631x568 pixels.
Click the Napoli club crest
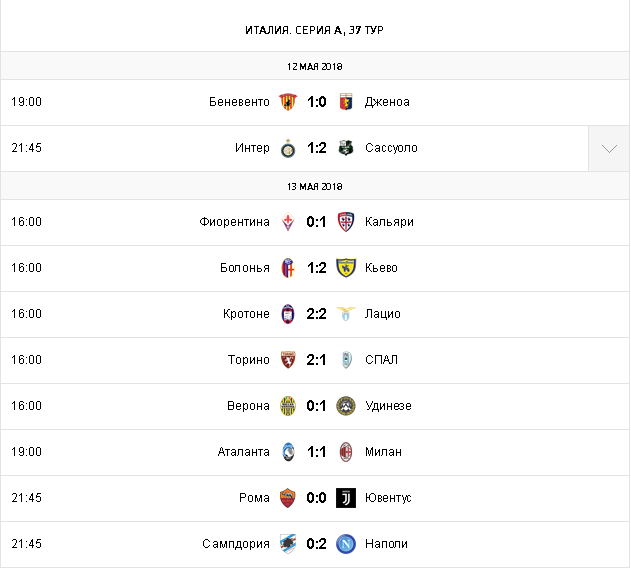click(x=346, y=544)
